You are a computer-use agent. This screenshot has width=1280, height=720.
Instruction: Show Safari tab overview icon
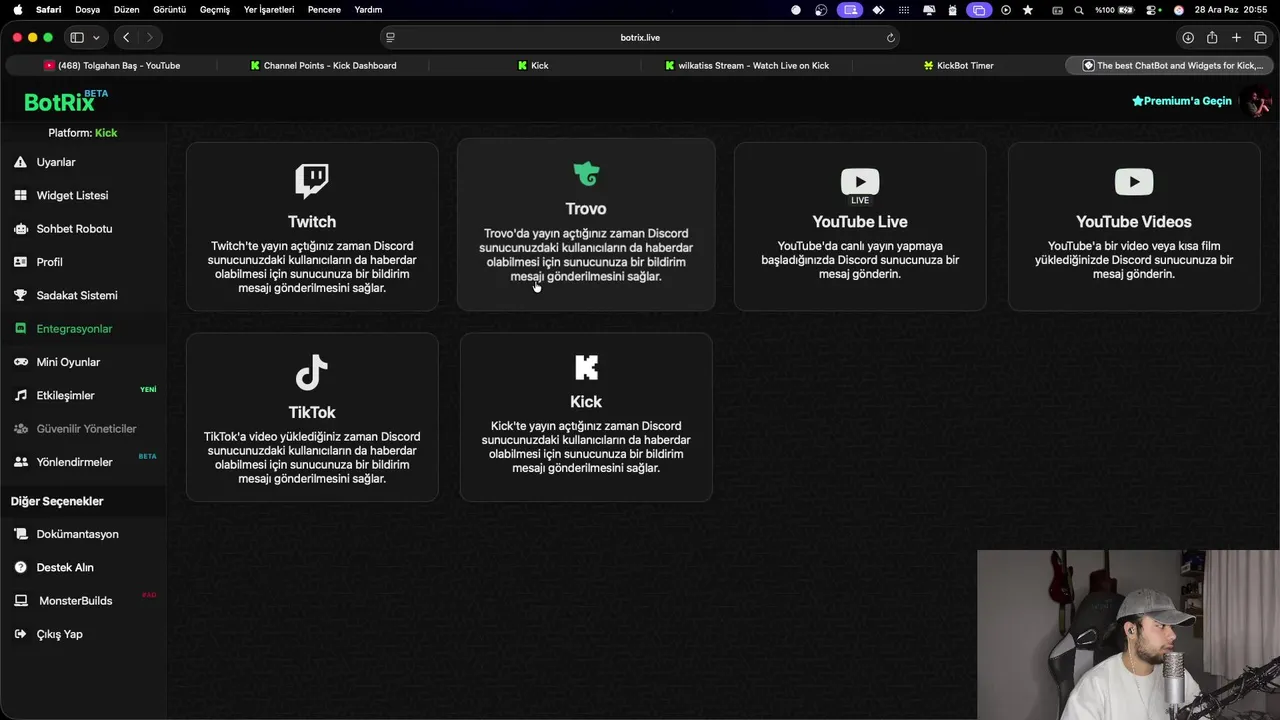(1260, 37)
